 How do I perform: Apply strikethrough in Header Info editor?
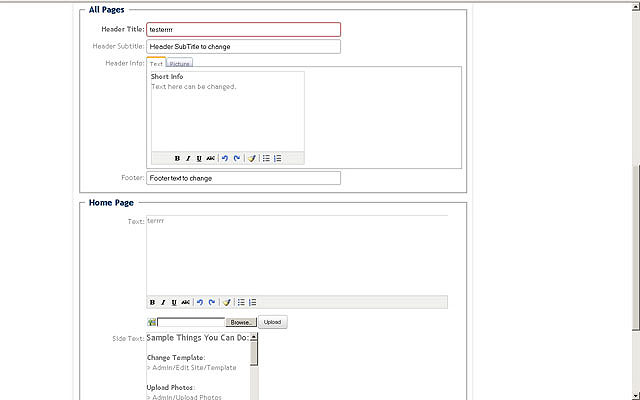210,158
